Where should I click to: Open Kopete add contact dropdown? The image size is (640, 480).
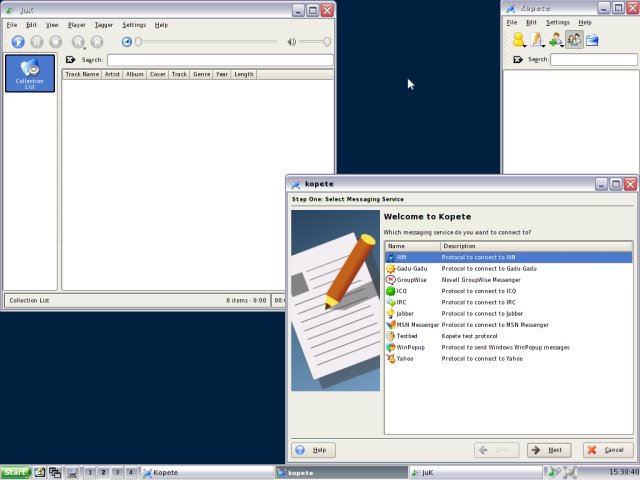(556, 40)
